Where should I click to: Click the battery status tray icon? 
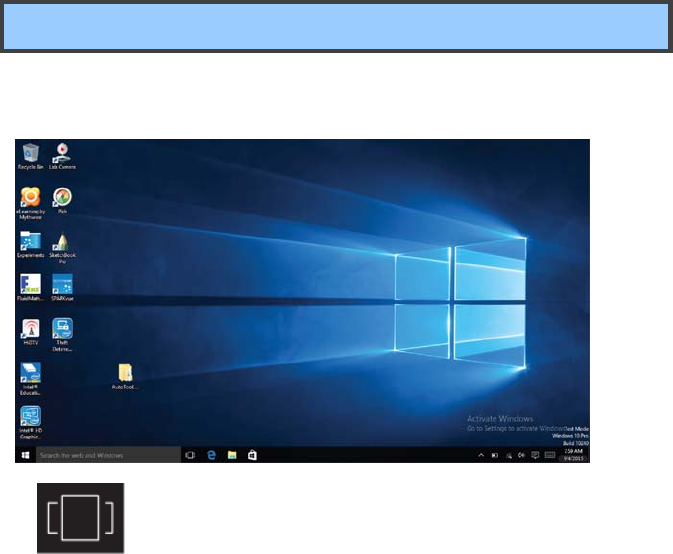click(495, 455)
